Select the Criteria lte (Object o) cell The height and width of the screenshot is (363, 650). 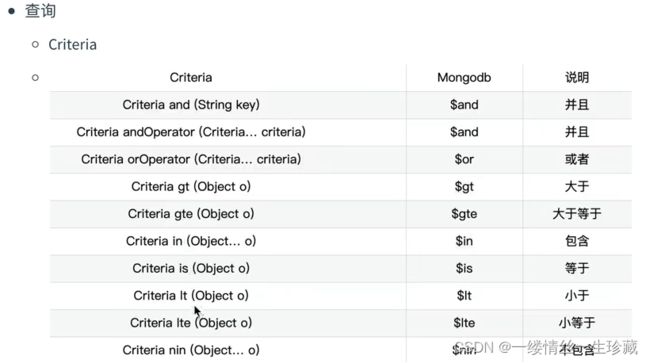click(x=191, y=323)
